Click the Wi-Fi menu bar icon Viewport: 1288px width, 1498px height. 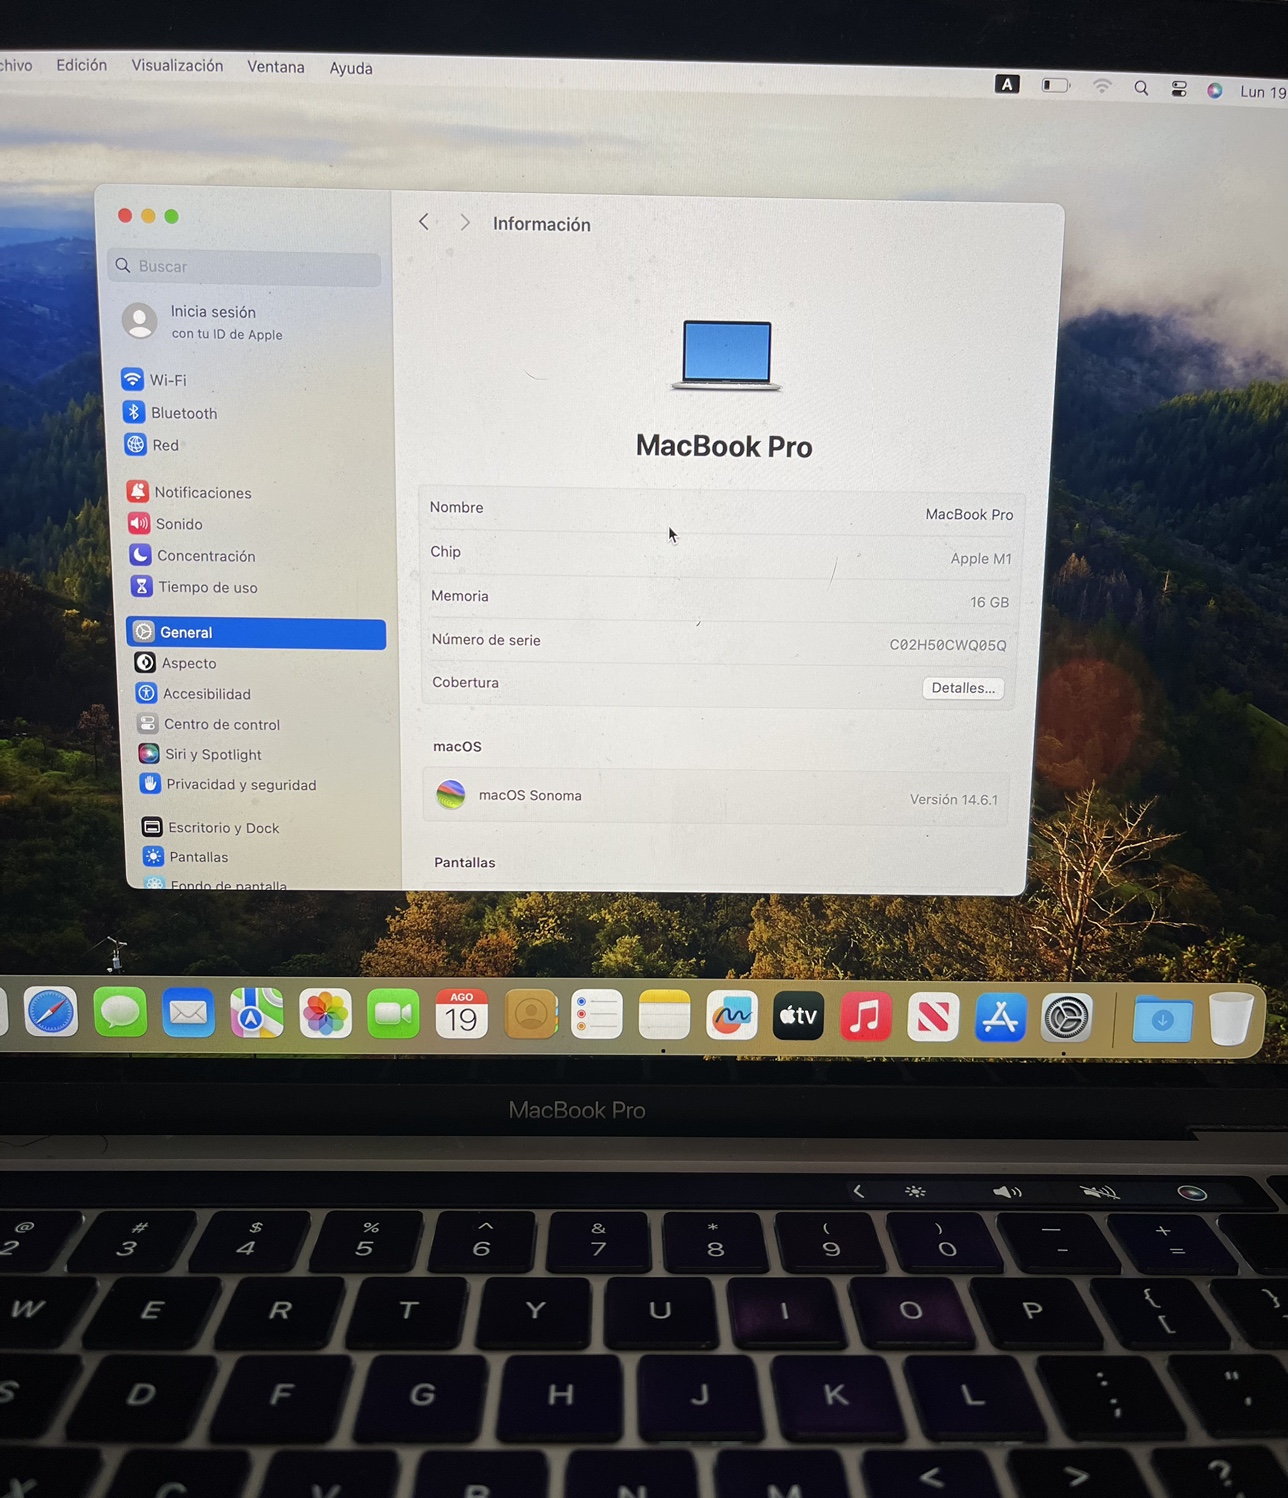coord(1102,87)
